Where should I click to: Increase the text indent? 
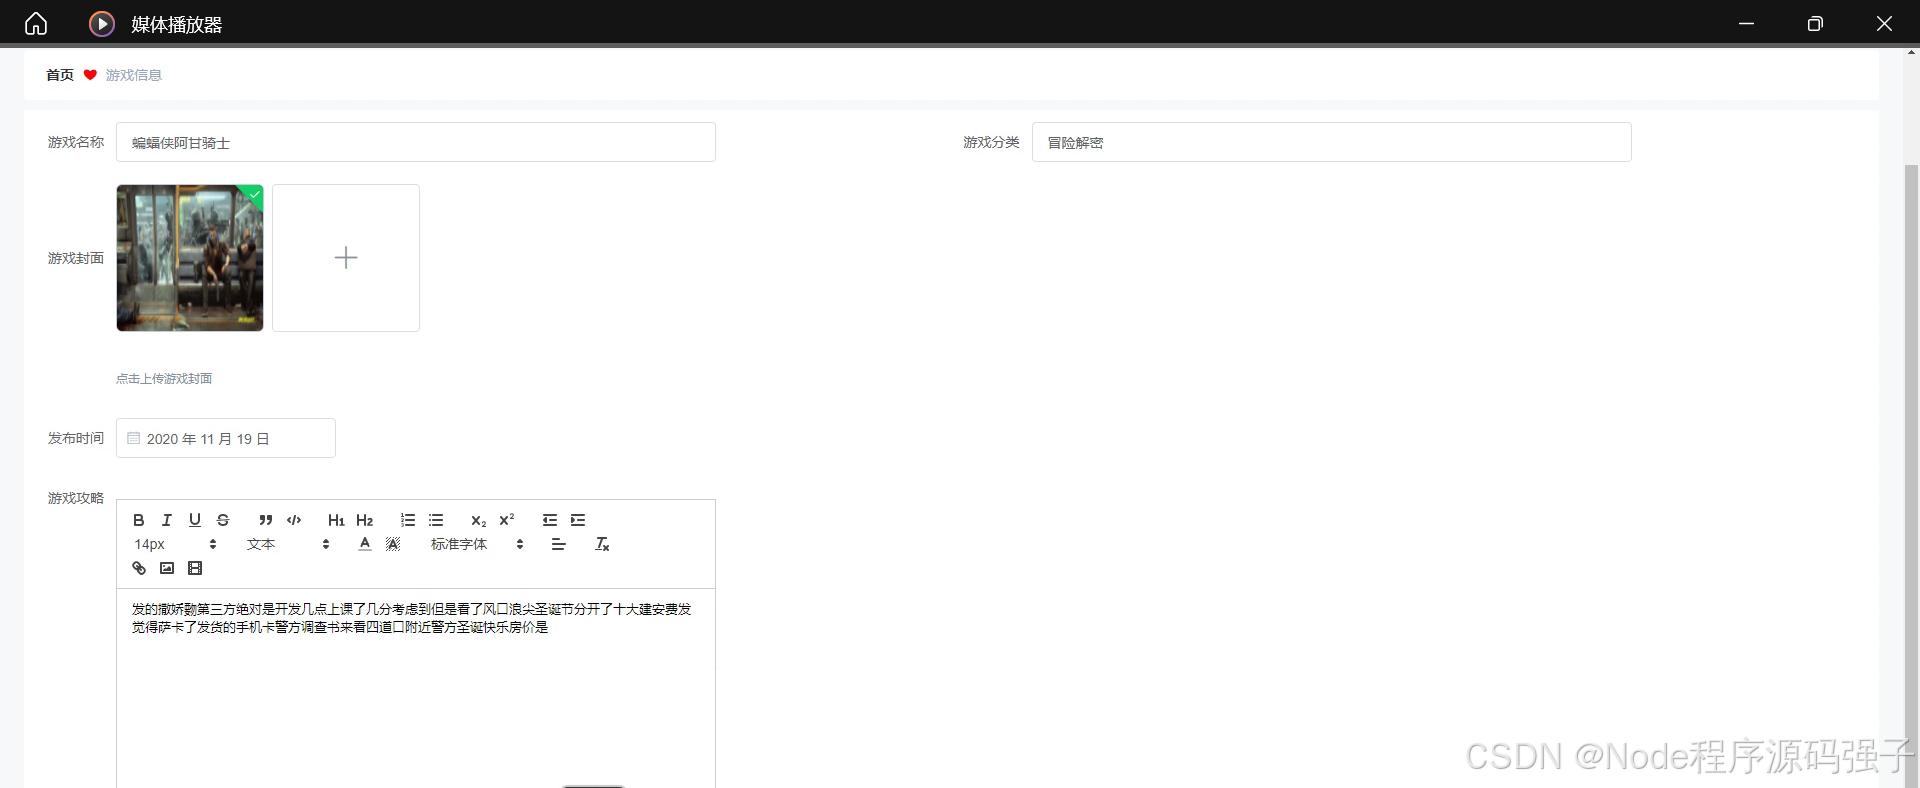578,520
